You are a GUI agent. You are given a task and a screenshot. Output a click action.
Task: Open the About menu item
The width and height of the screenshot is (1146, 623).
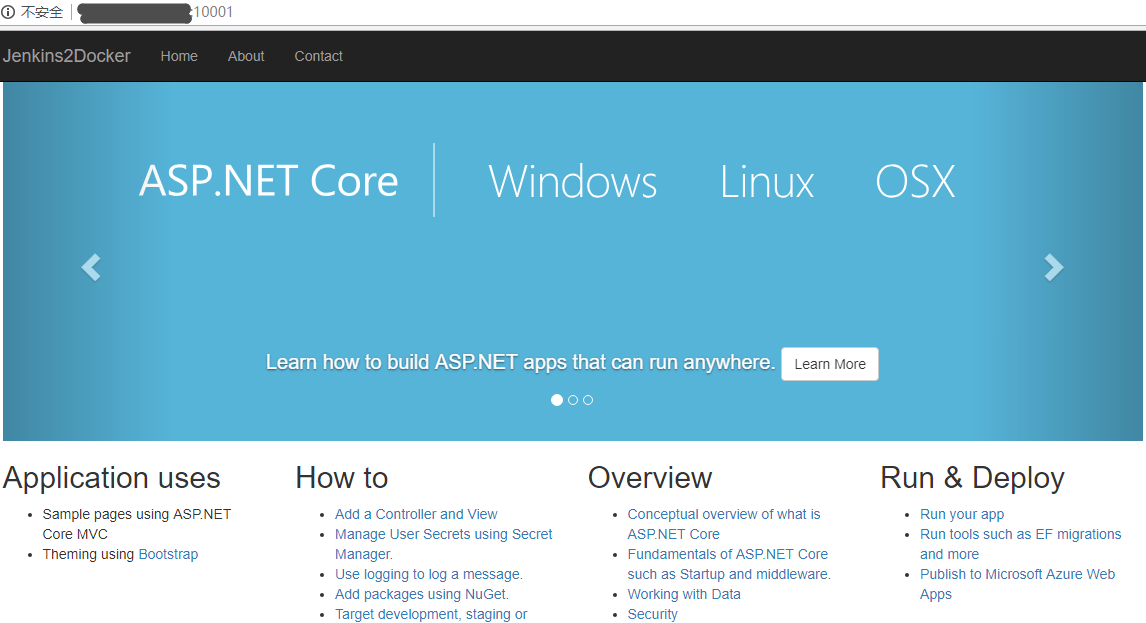tap(246, 56)
